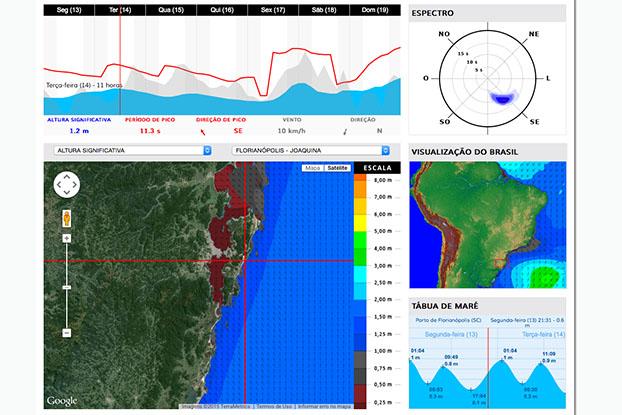Screen dimensions: 622x415
Task: Pan the map left with arrow
Action: (x=59, y=185)
